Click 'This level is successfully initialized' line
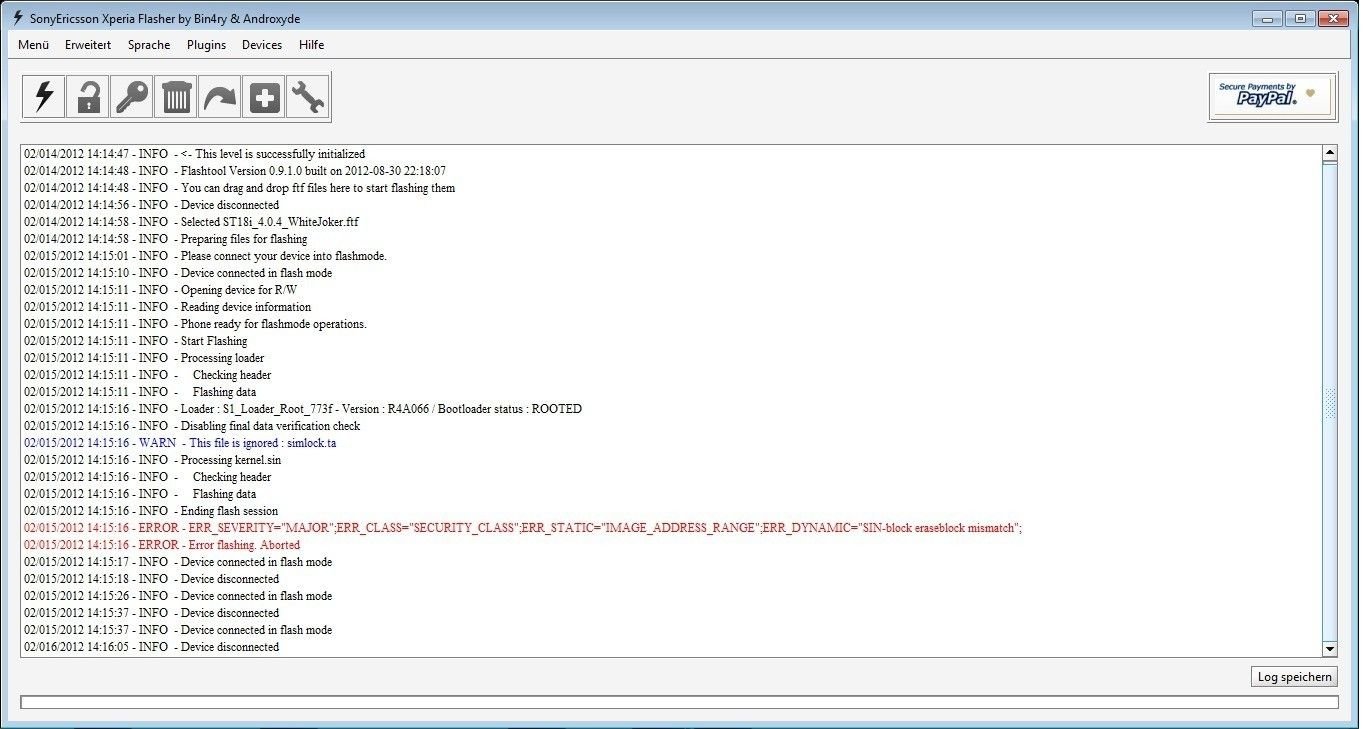The width and height of the screenshot is (1366, 729). [x=195, y=154]
